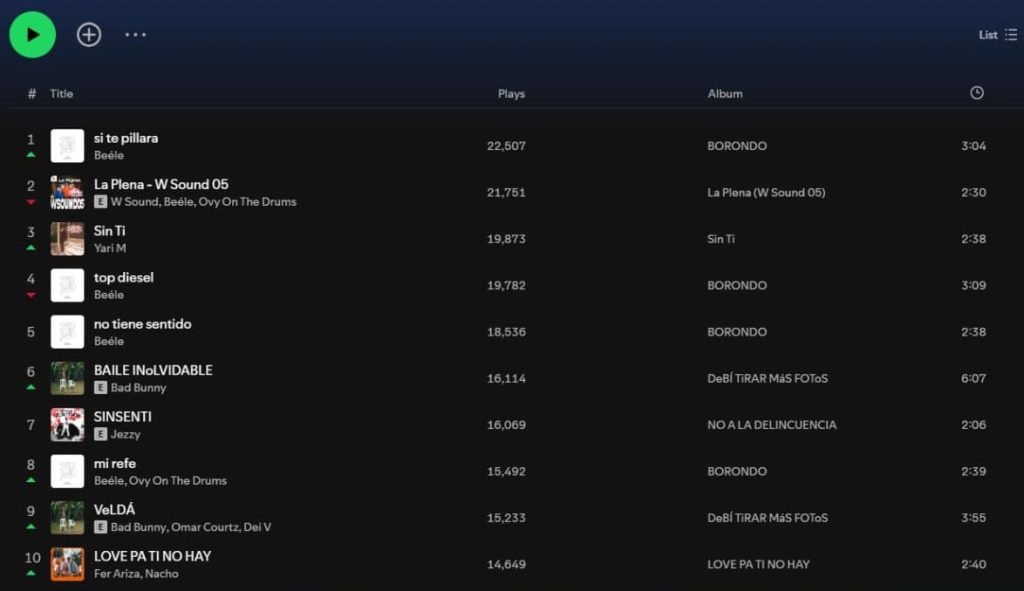Open the BORONDO album link for top diesel
This screenshot has height=591, width=1024.
point(736,286)
